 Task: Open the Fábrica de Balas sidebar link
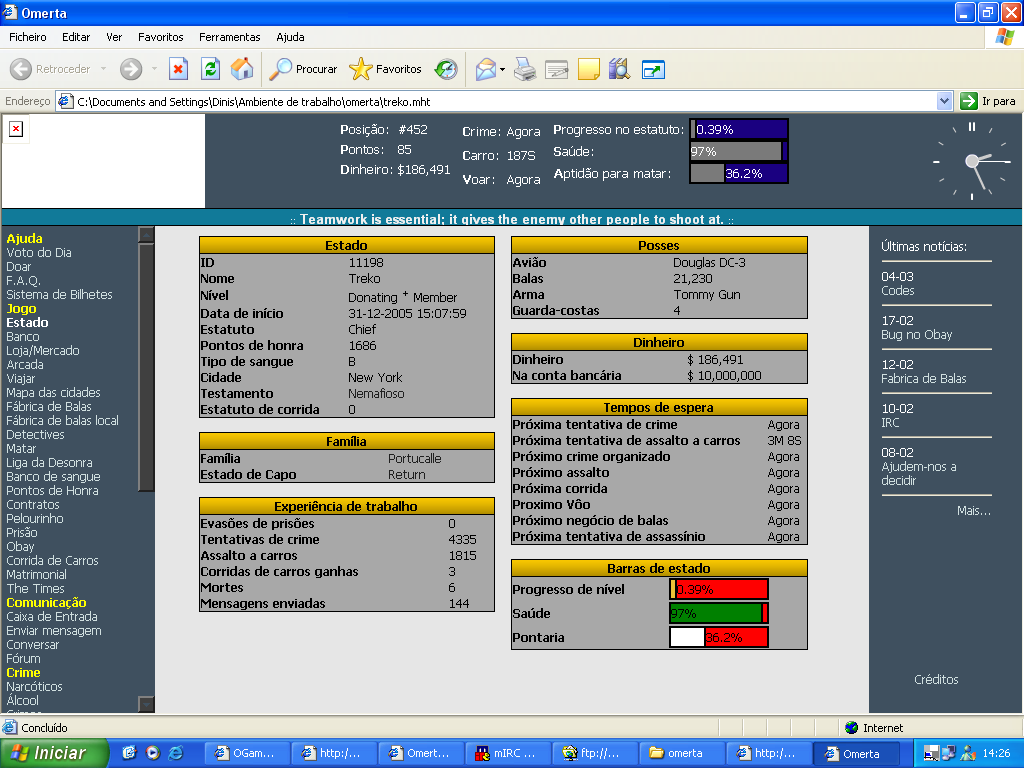(48, 407)
